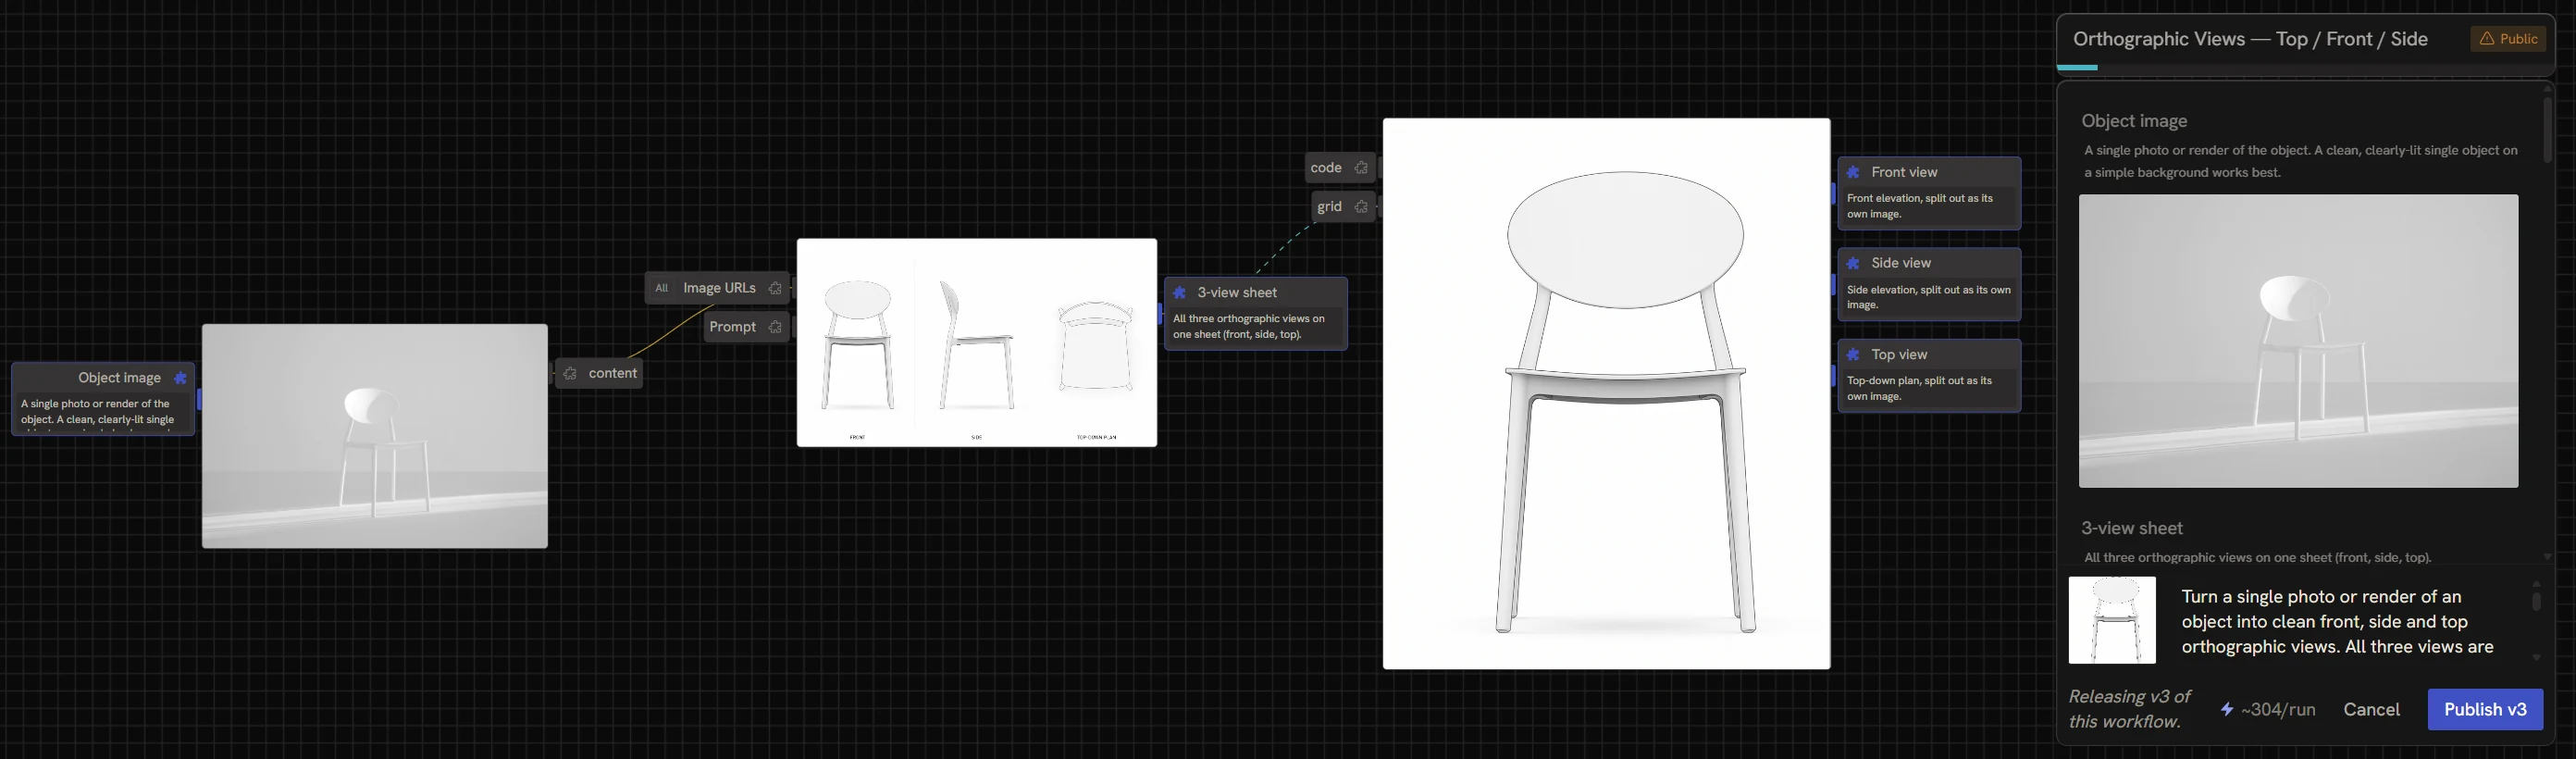Screen dimensions: 2576x759
Task: Open the Side view output node
Action: click(1929, 284)
